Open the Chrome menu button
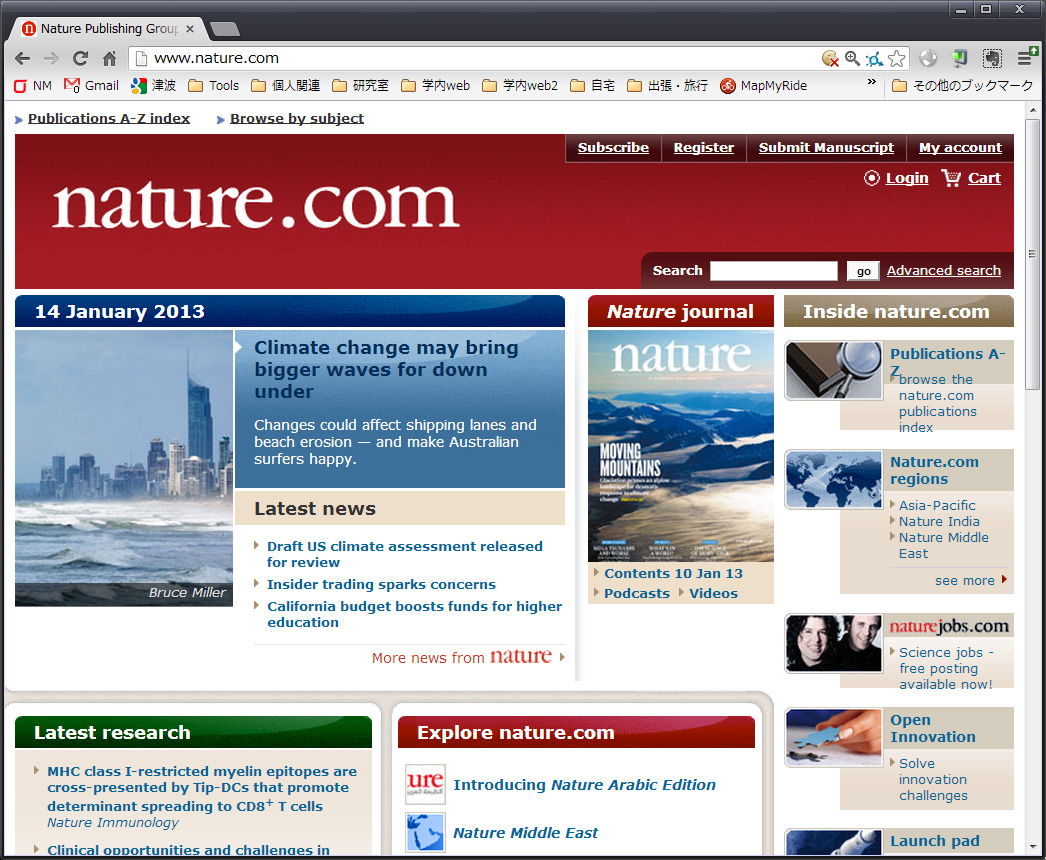 (x=1026, y=58)
